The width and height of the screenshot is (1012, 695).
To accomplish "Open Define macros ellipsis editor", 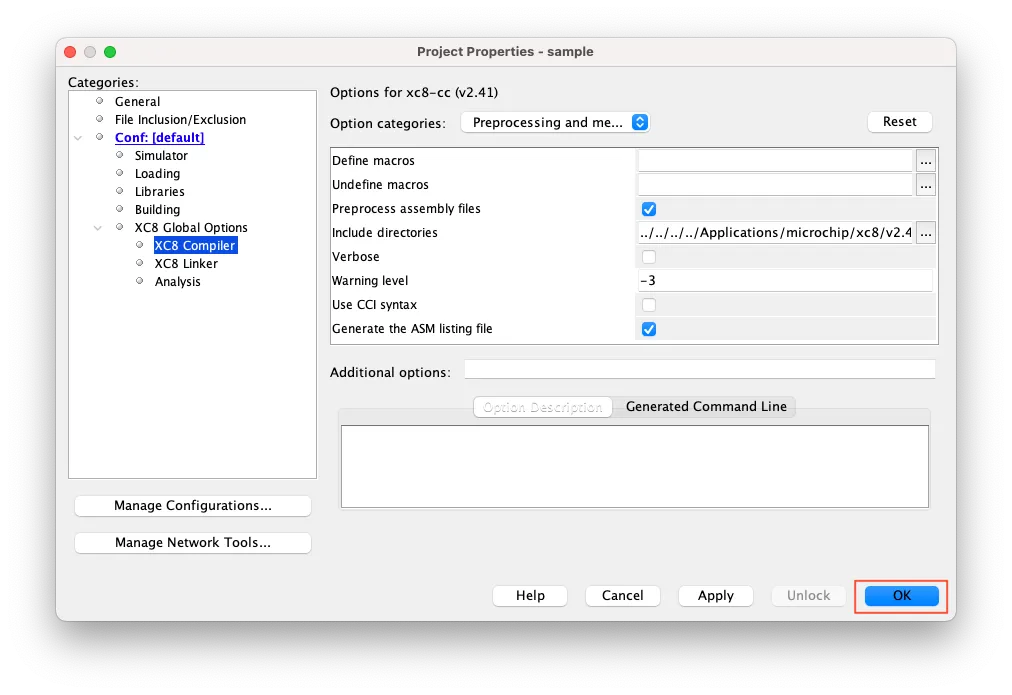I will pos(926,161).
